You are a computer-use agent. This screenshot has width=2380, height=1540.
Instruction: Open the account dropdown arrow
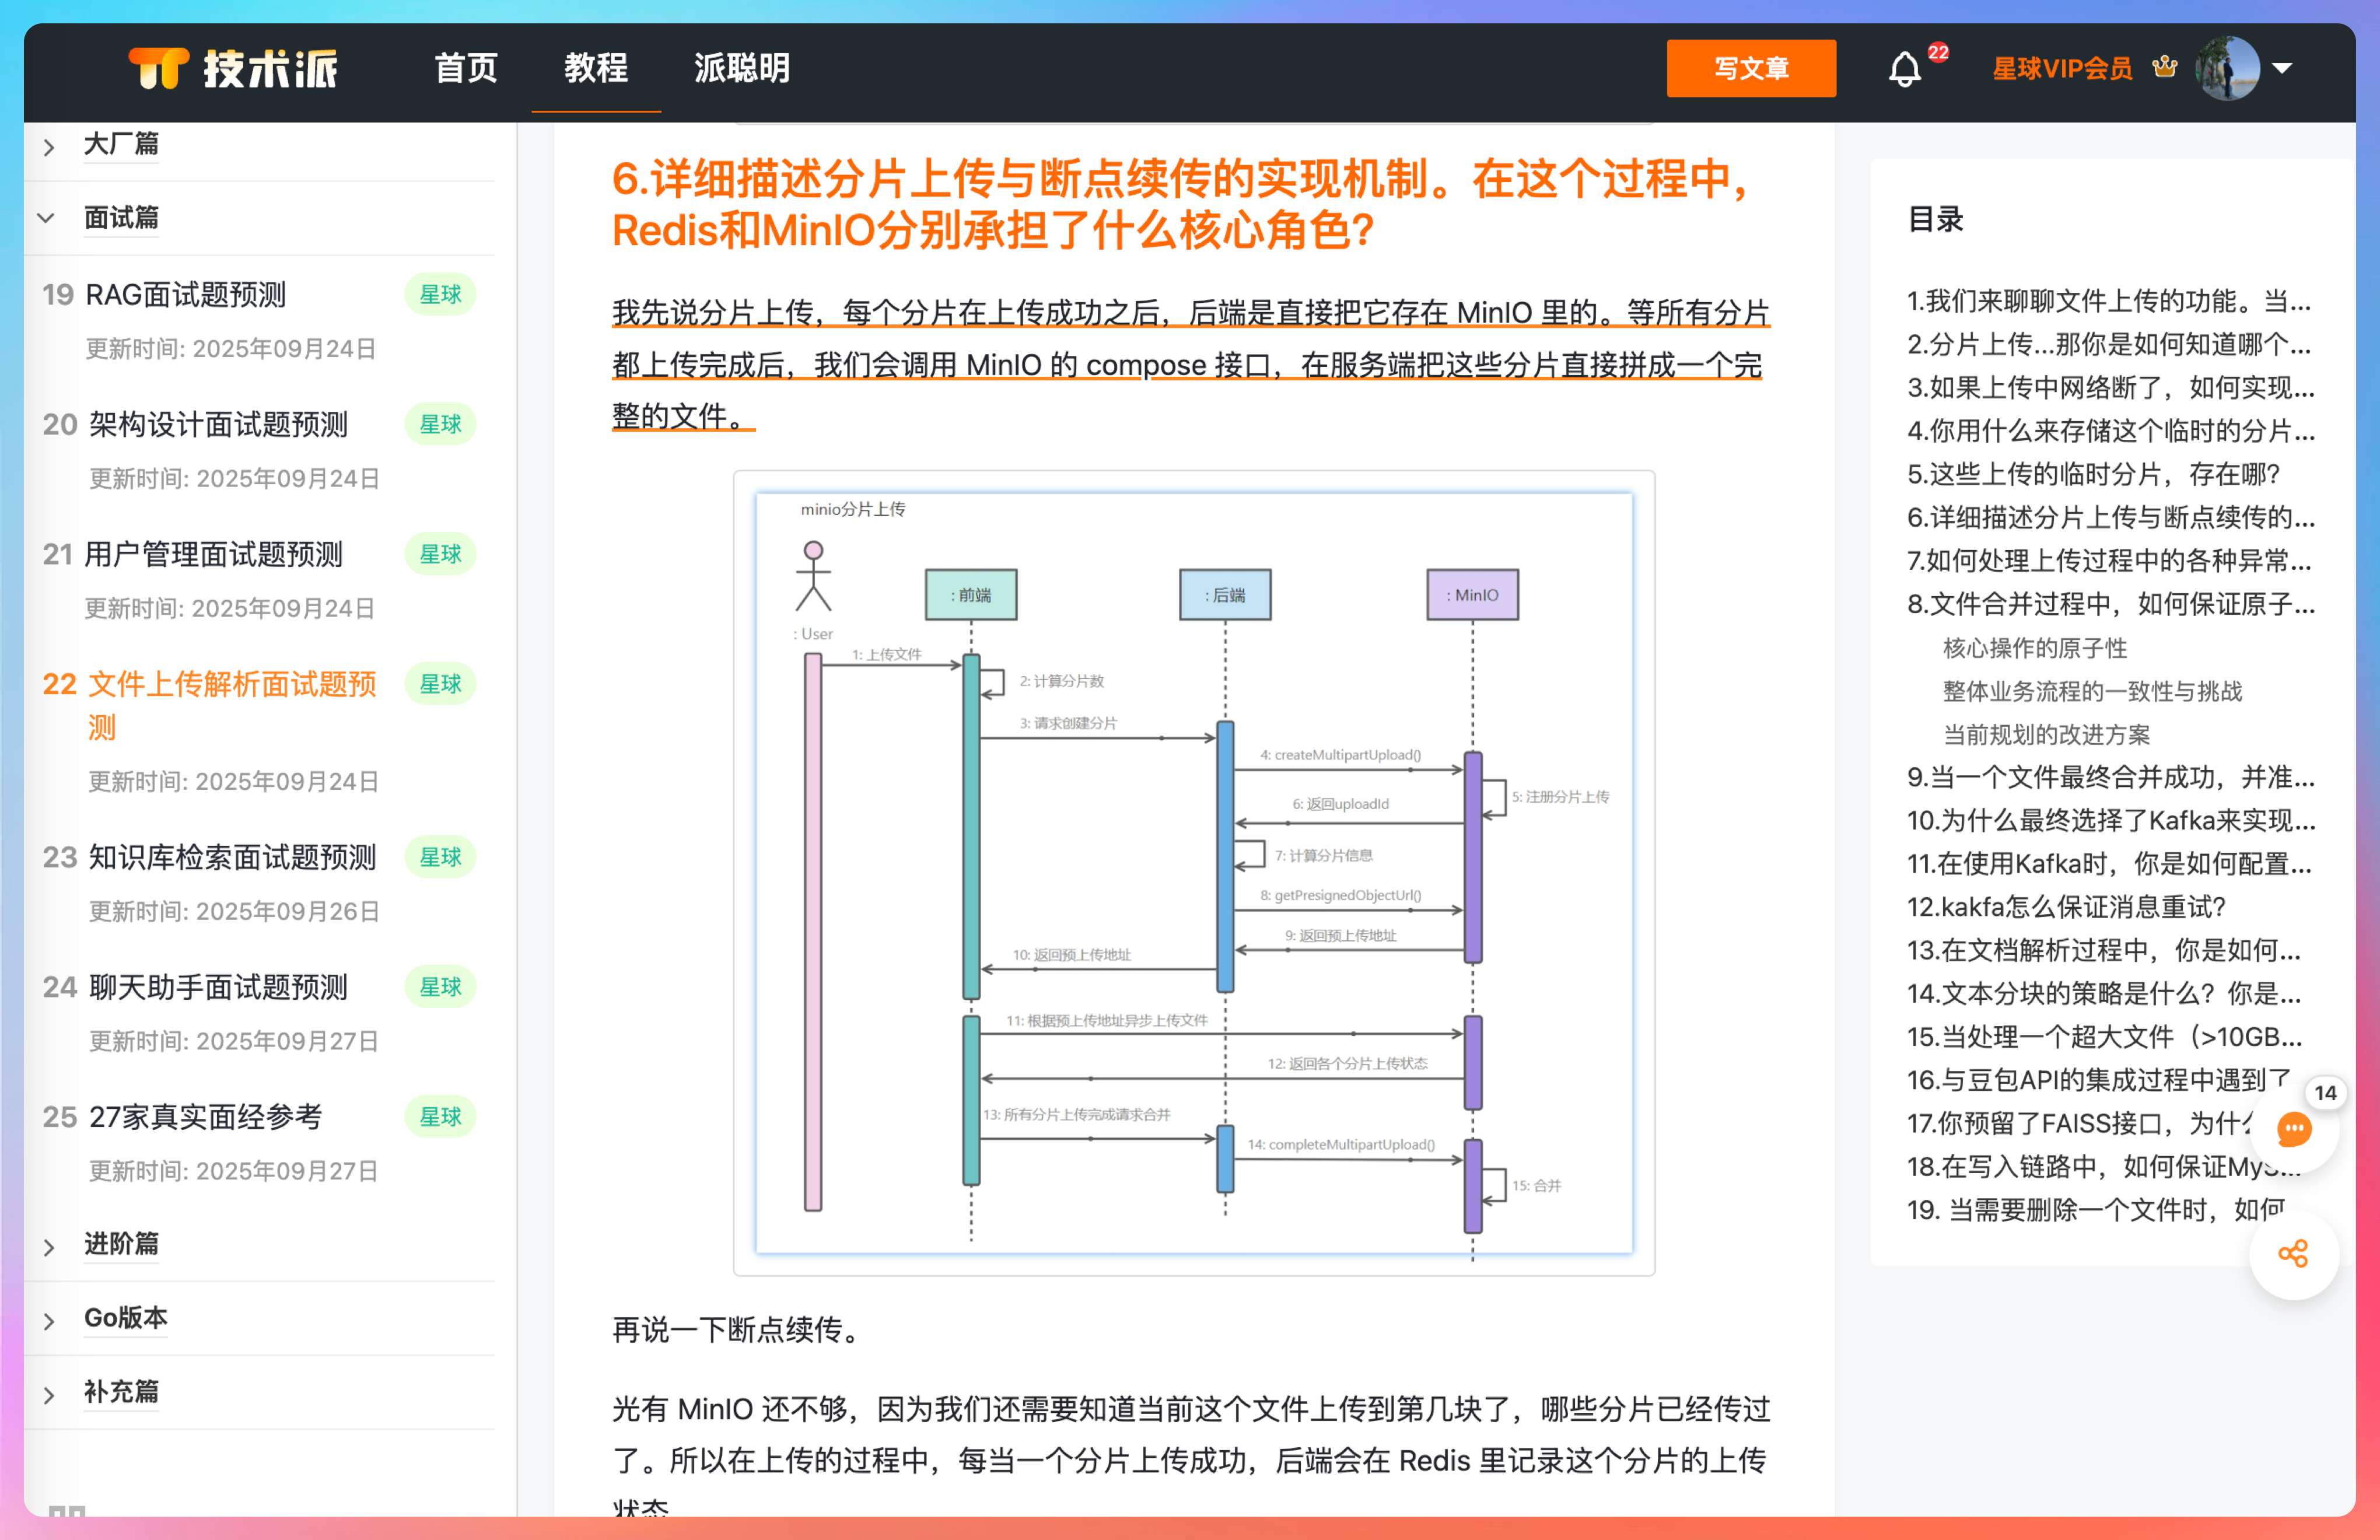[x=2282, y=68]
